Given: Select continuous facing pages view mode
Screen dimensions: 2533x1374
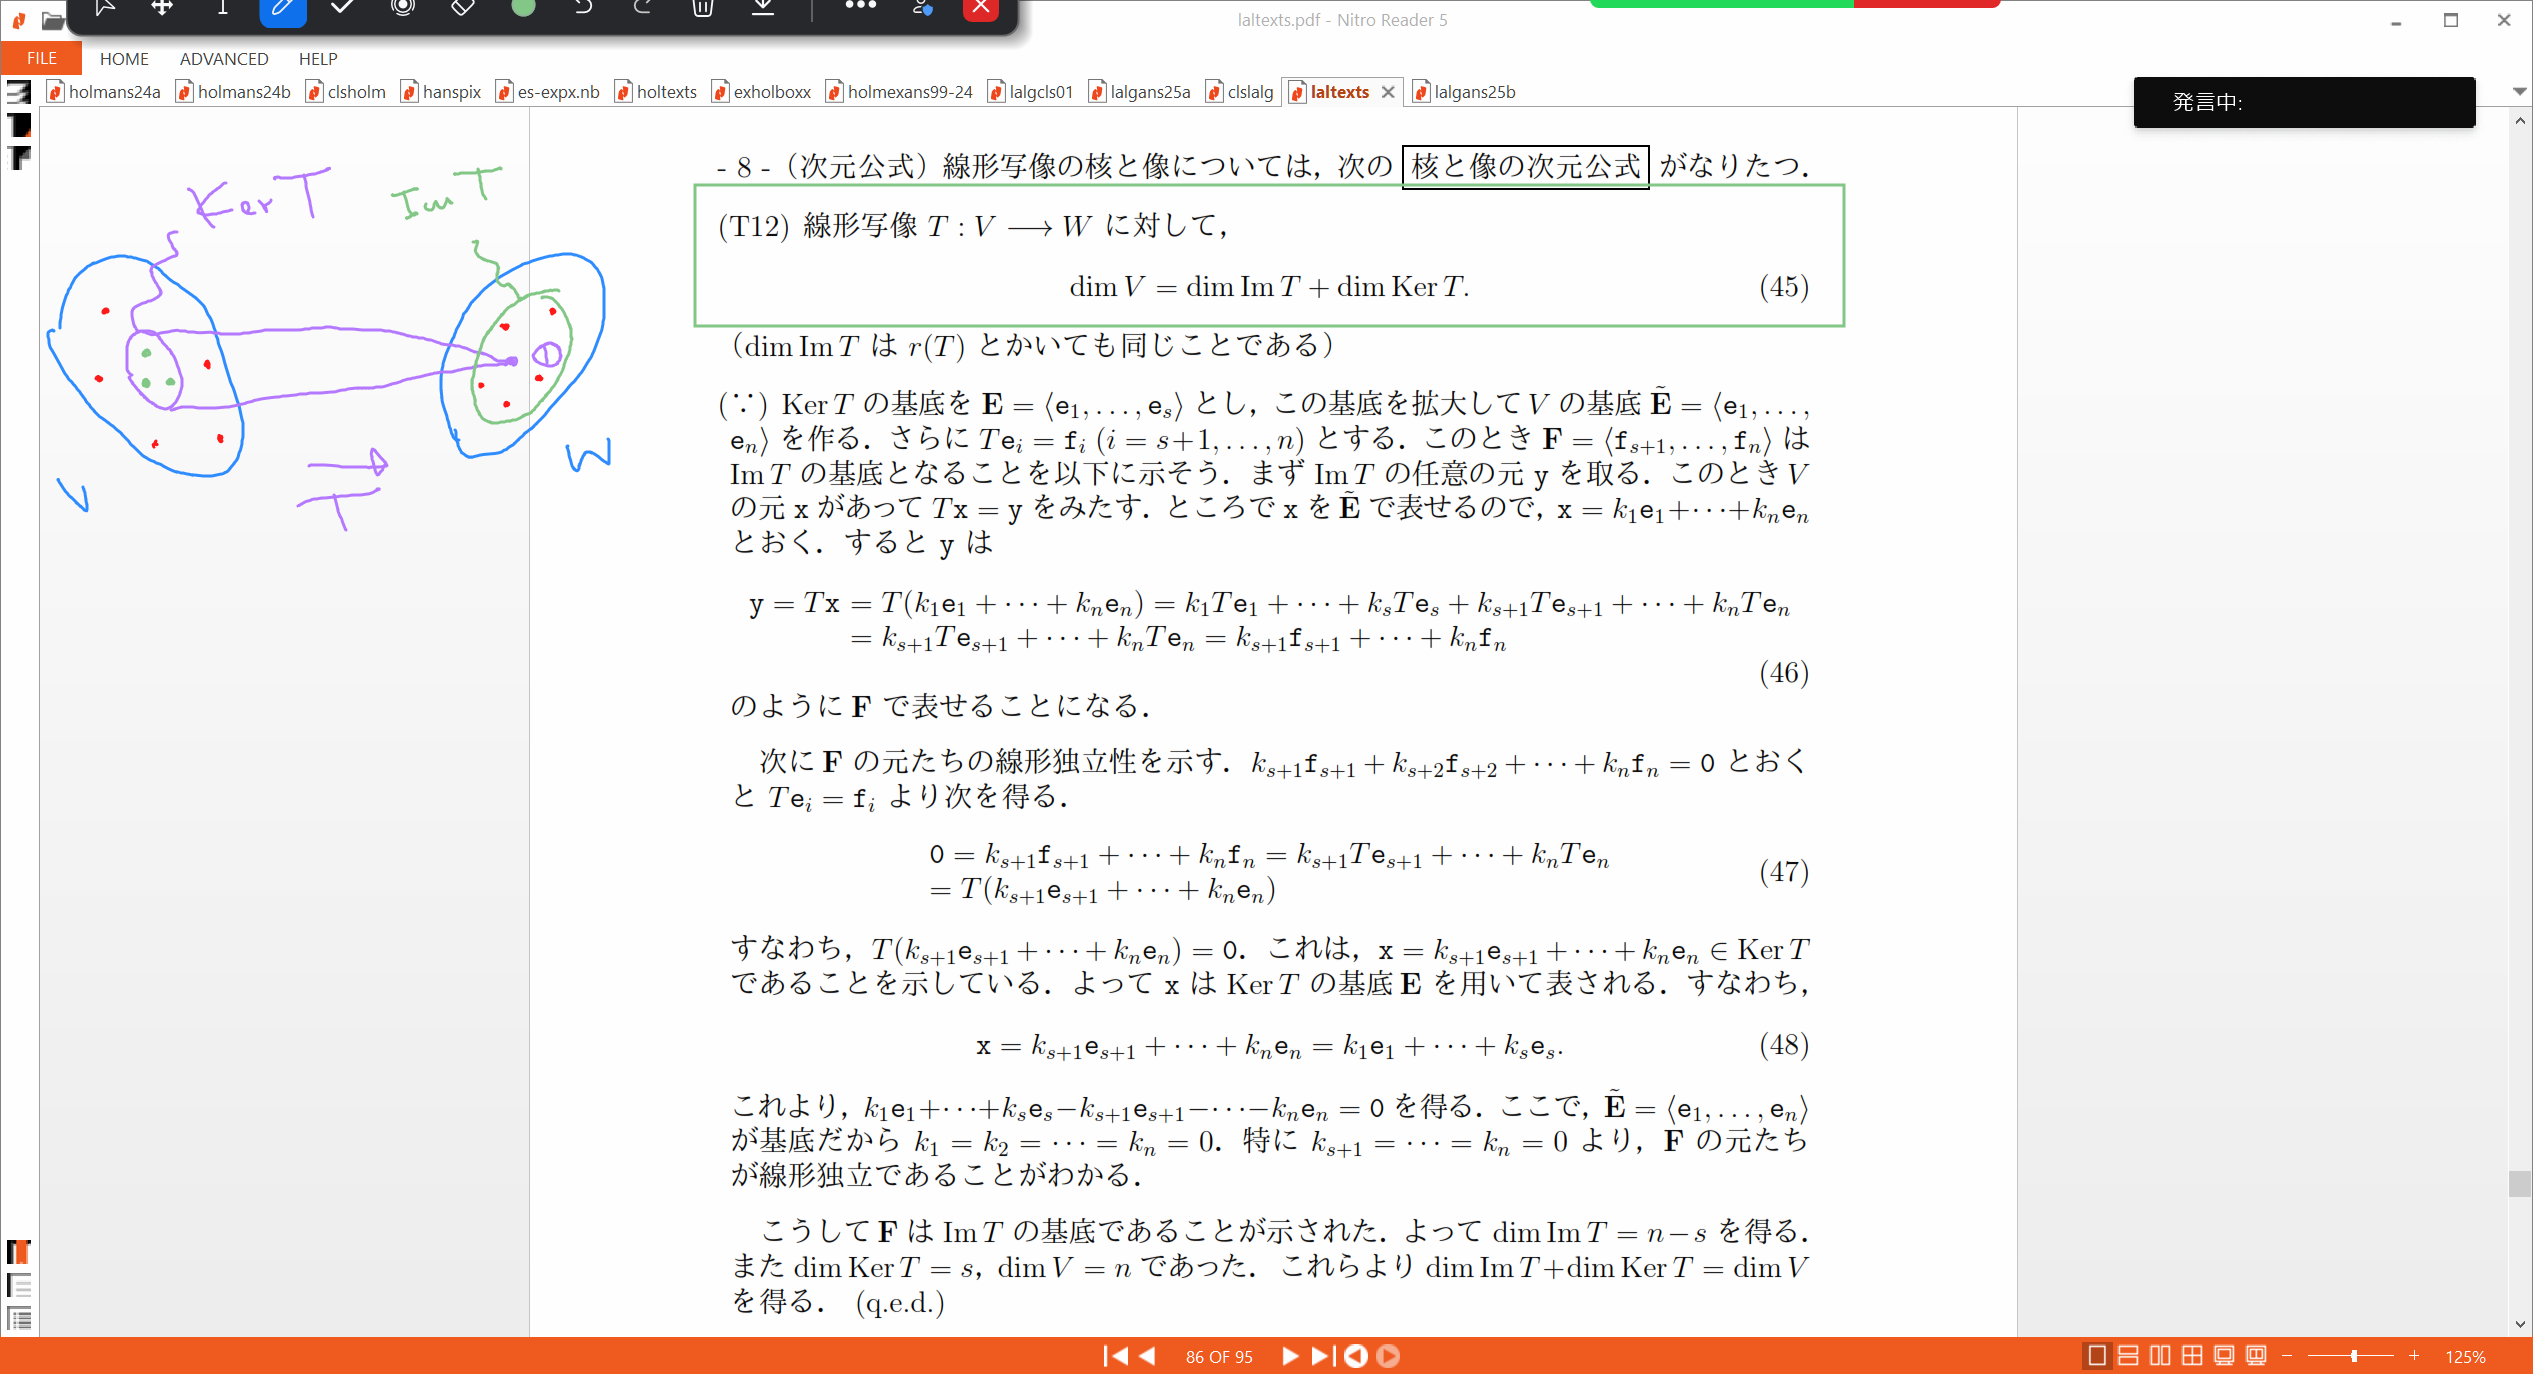Looking at the screenshot, I should (x=2193, y=1356).
